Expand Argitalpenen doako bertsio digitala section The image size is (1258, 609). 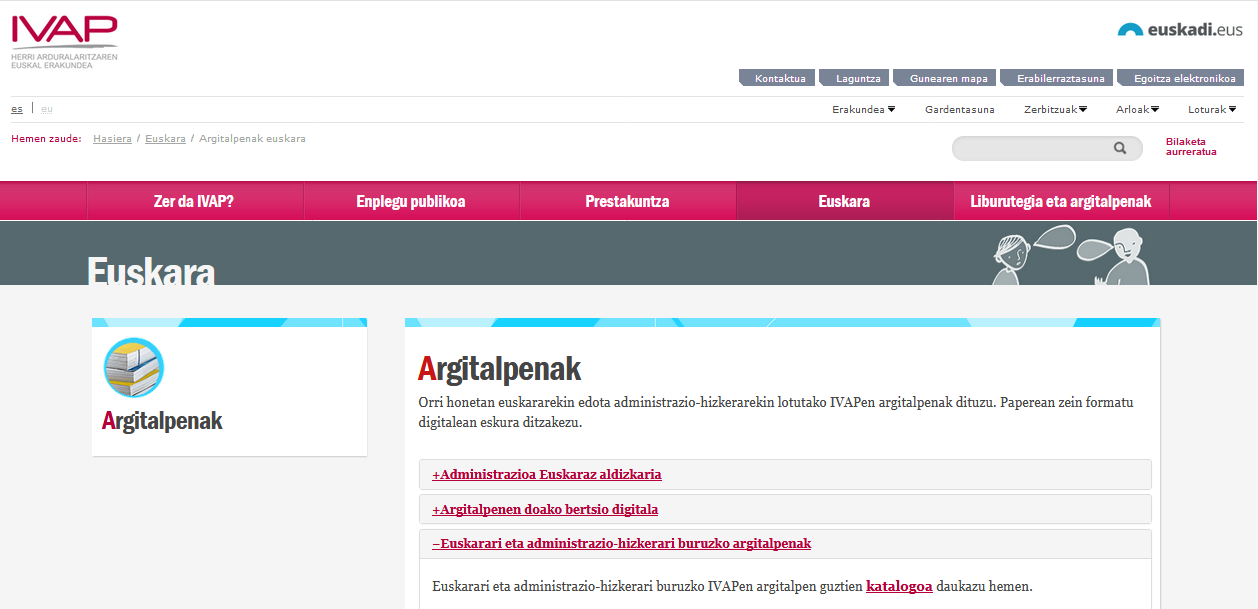[x=545, y=510]
